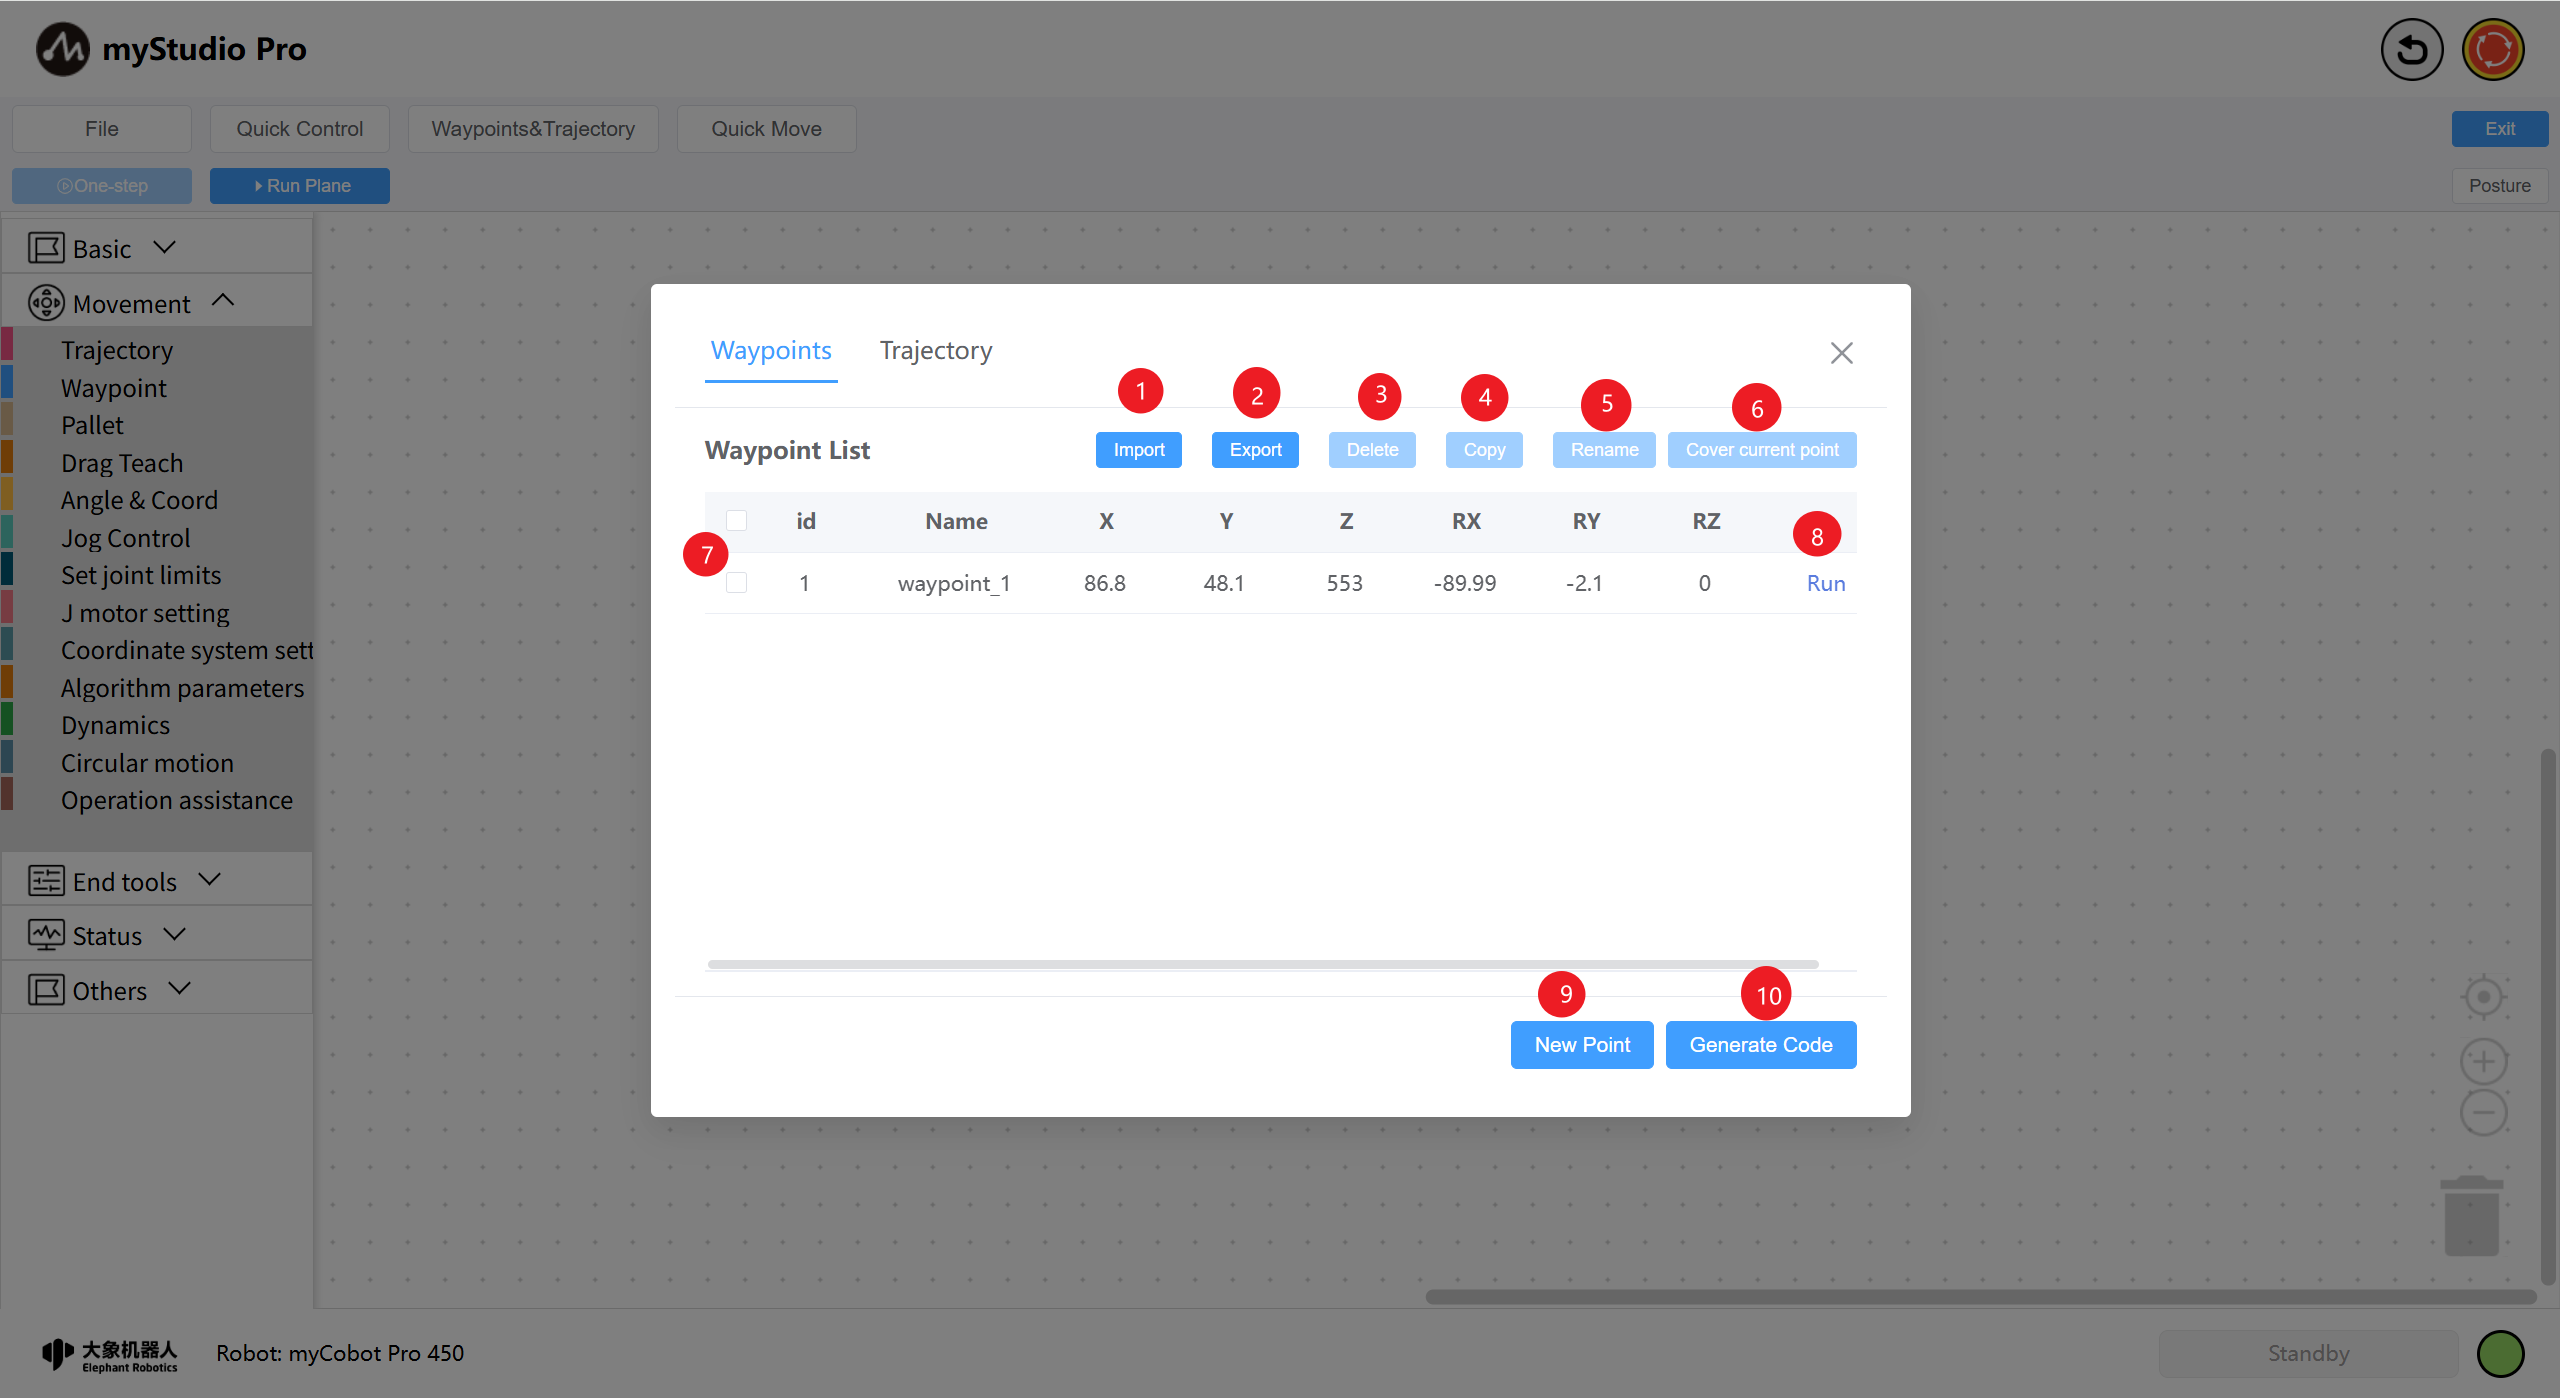Expand the End tools category
Screen dimensions: 2560x1398
tap(124, 881)
